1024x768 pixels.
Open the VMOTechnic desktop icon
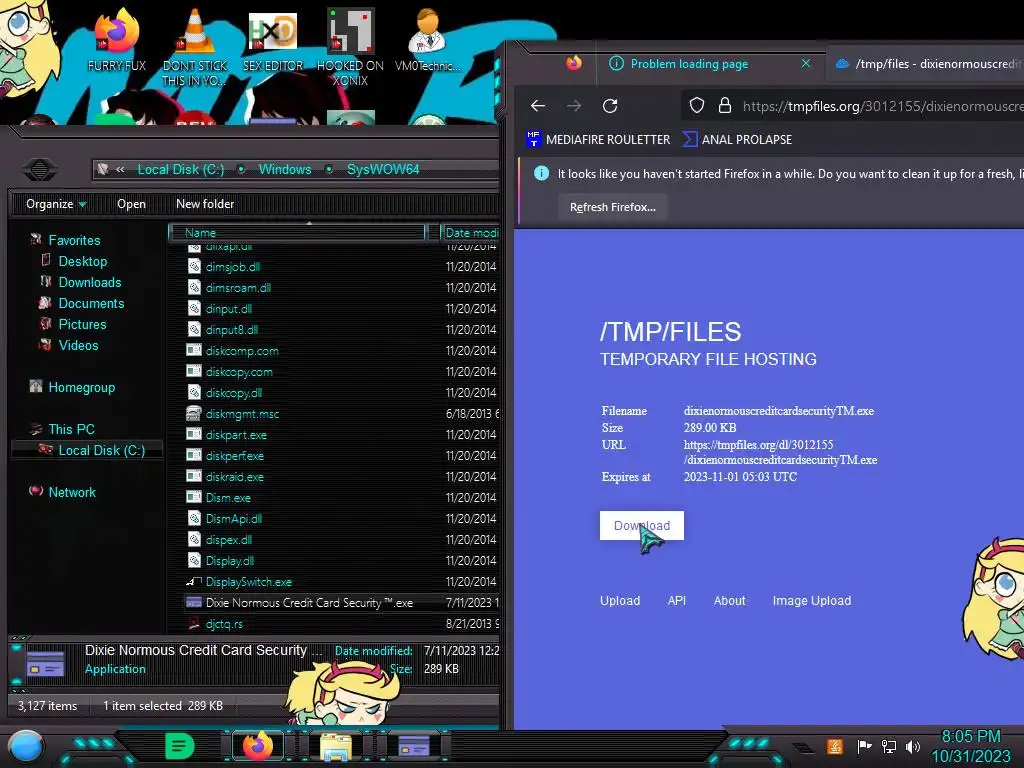point(427,40)
